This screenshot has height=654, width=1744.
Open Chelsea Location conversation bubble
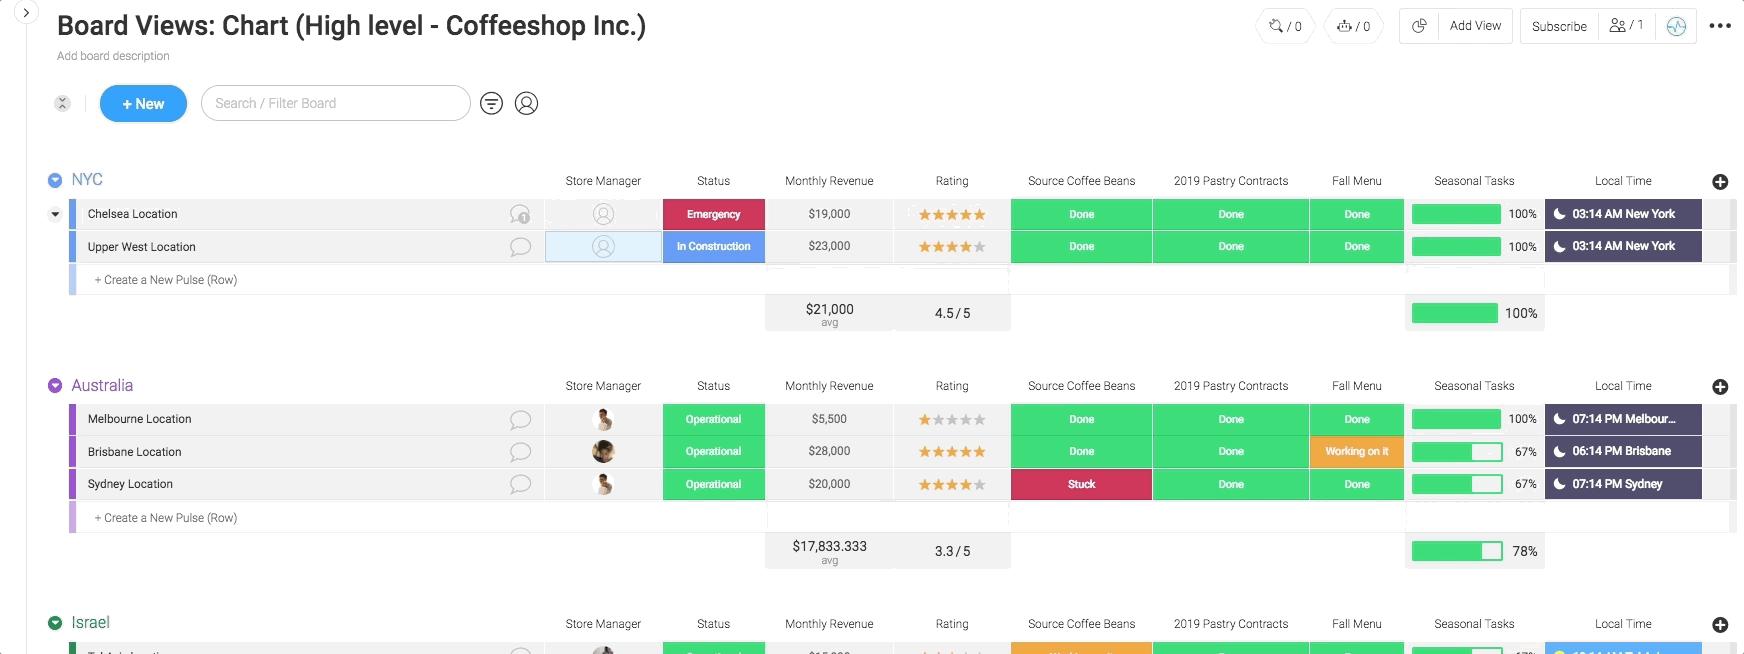pyautogui.click(x=520, y=214)
